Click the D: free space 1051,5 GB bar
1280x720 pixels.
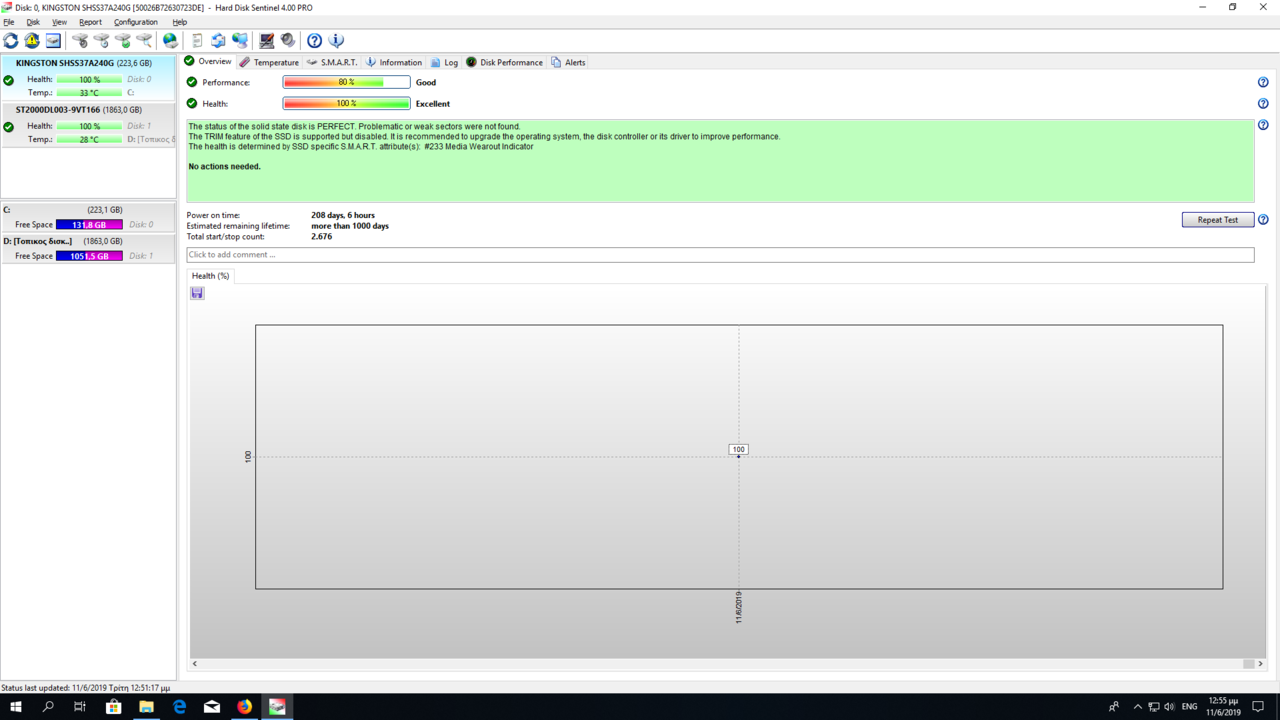89,256
